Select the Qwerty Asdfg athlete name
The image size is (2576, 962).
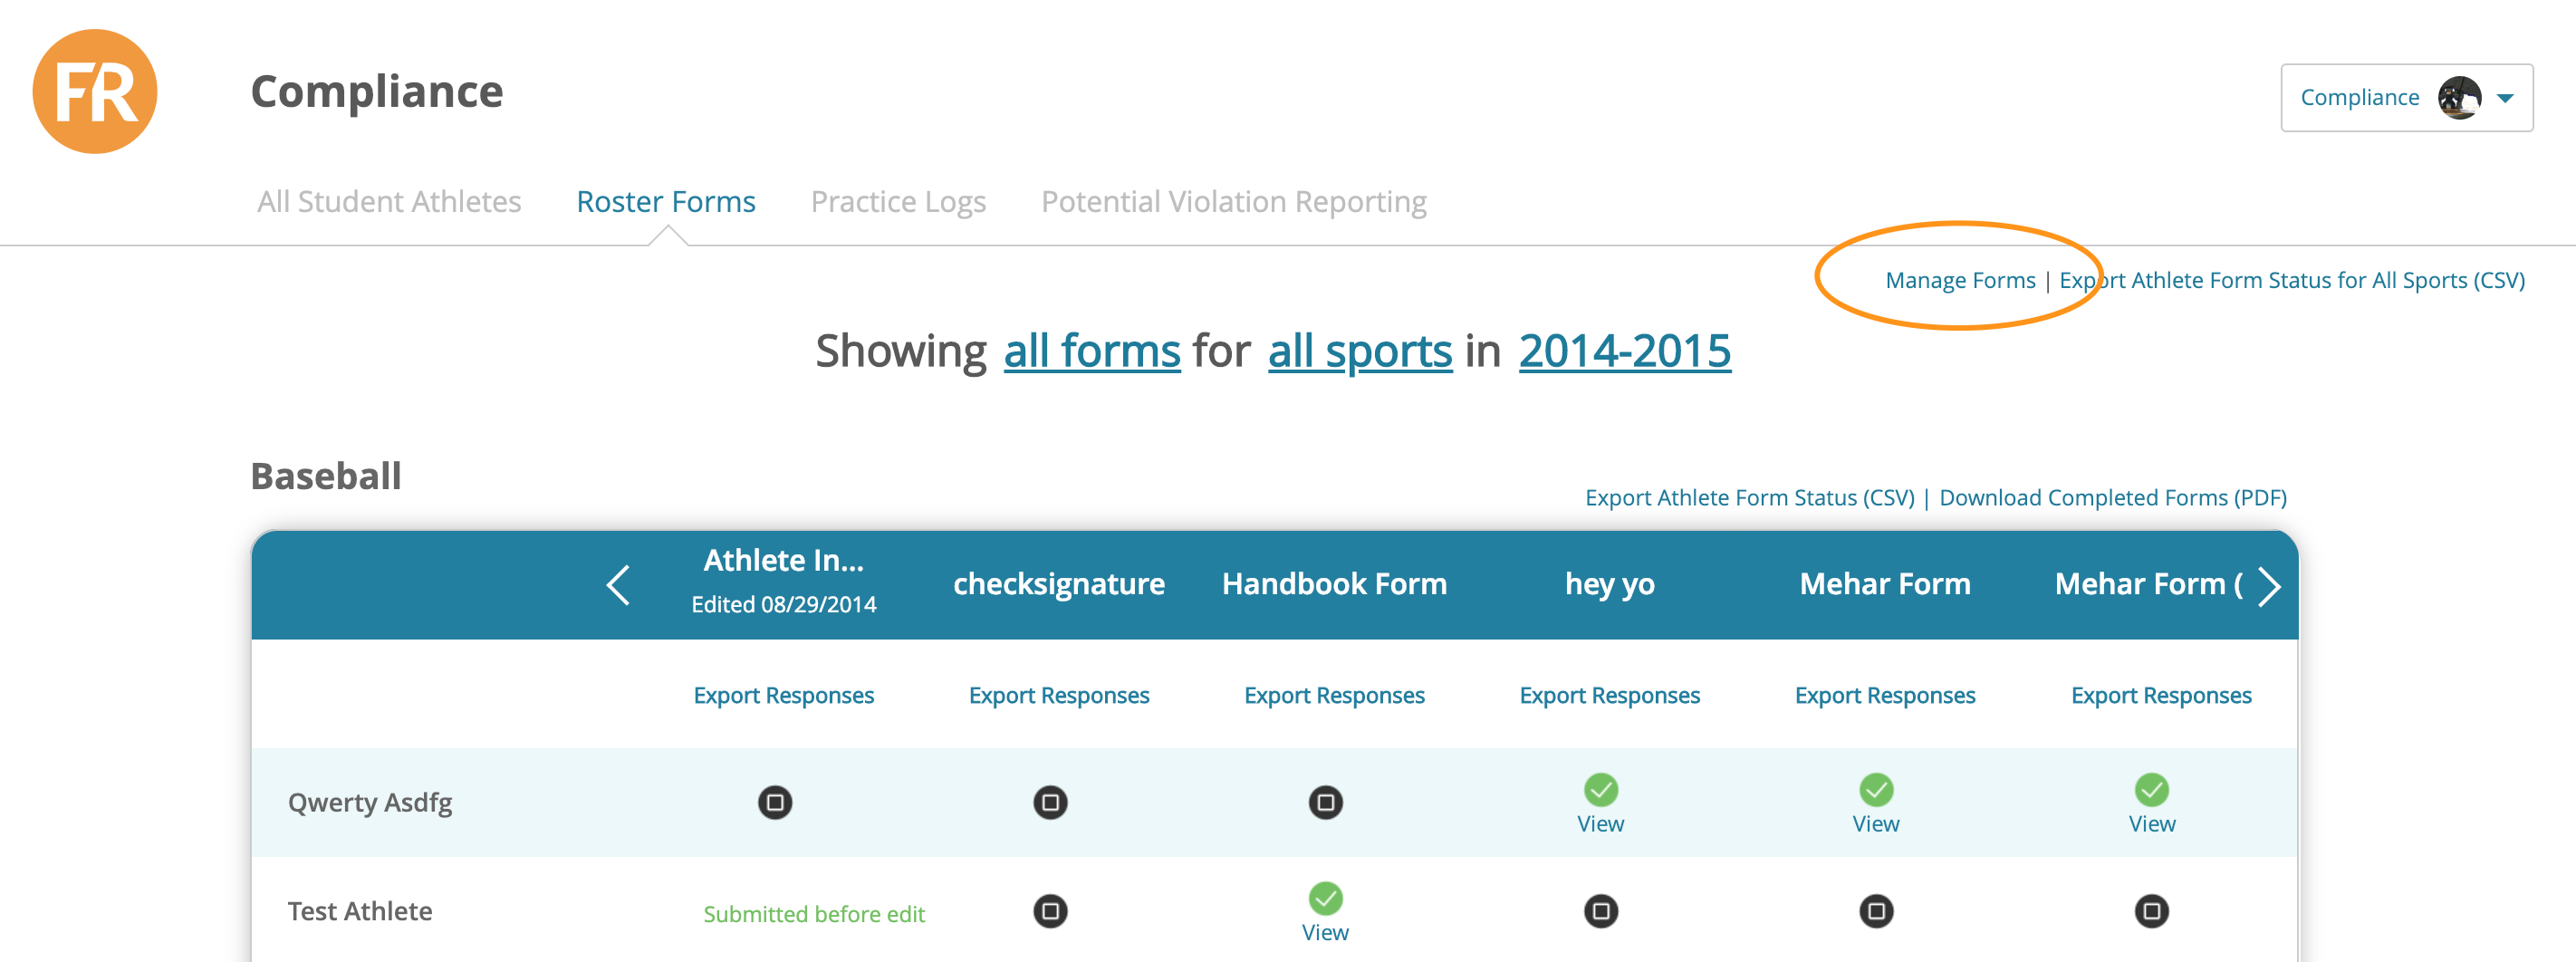click(370, 804)
